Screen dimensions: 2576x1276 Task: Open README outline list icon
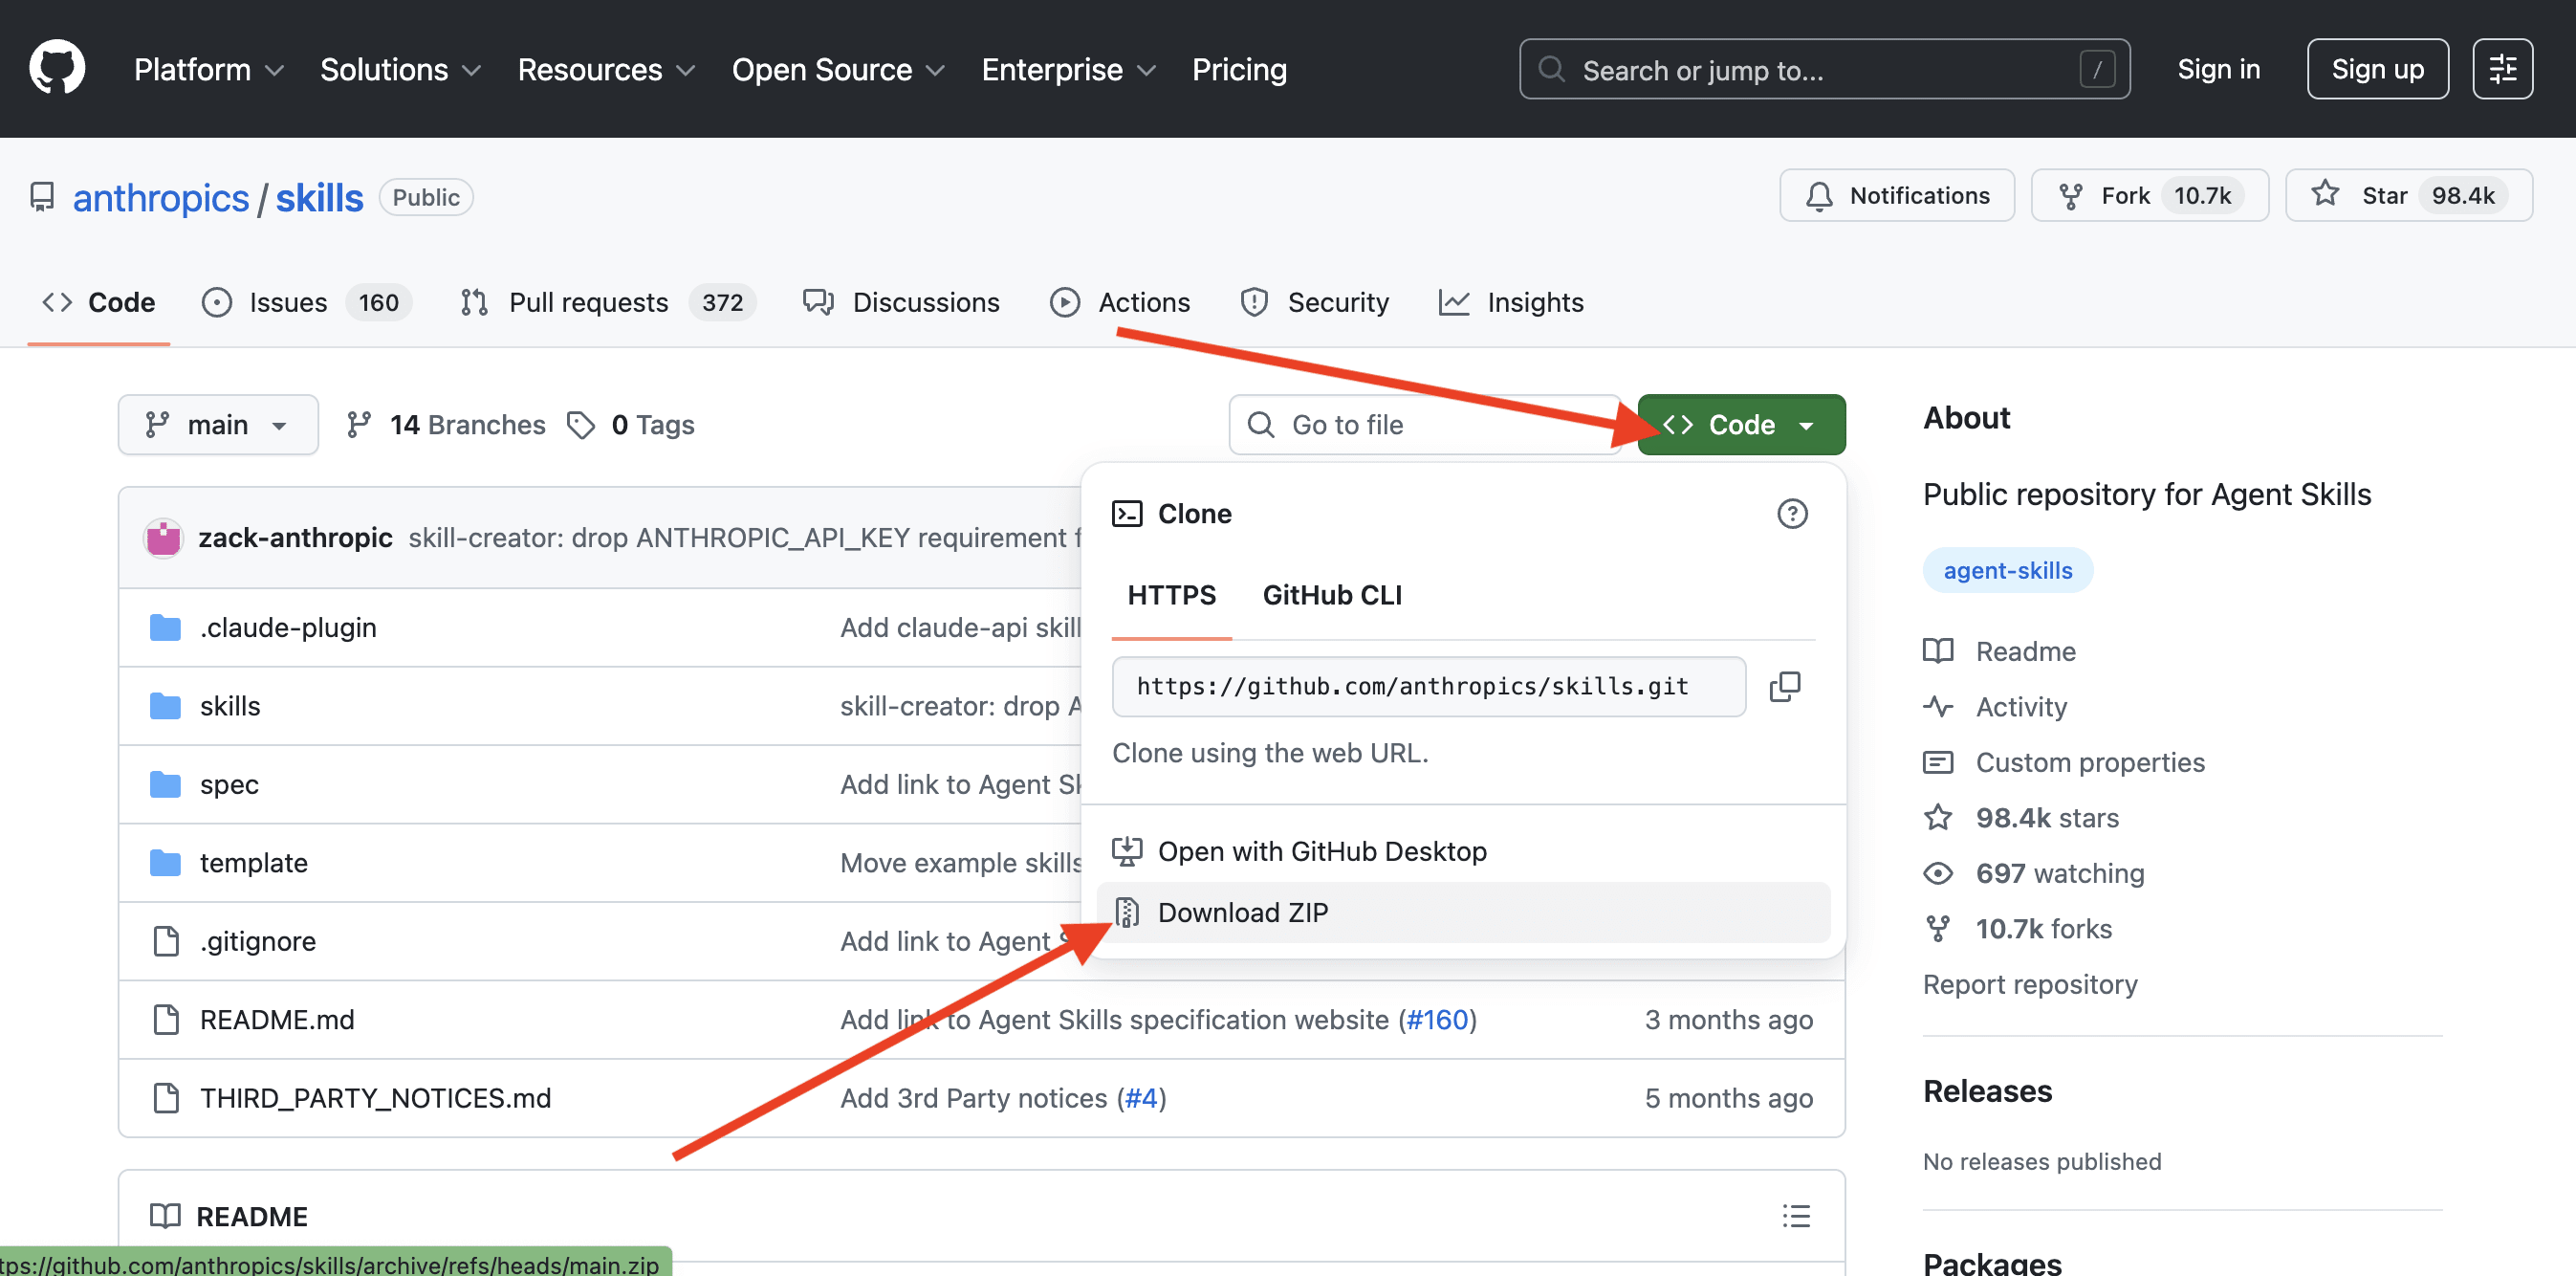tap(1795, 1215)
